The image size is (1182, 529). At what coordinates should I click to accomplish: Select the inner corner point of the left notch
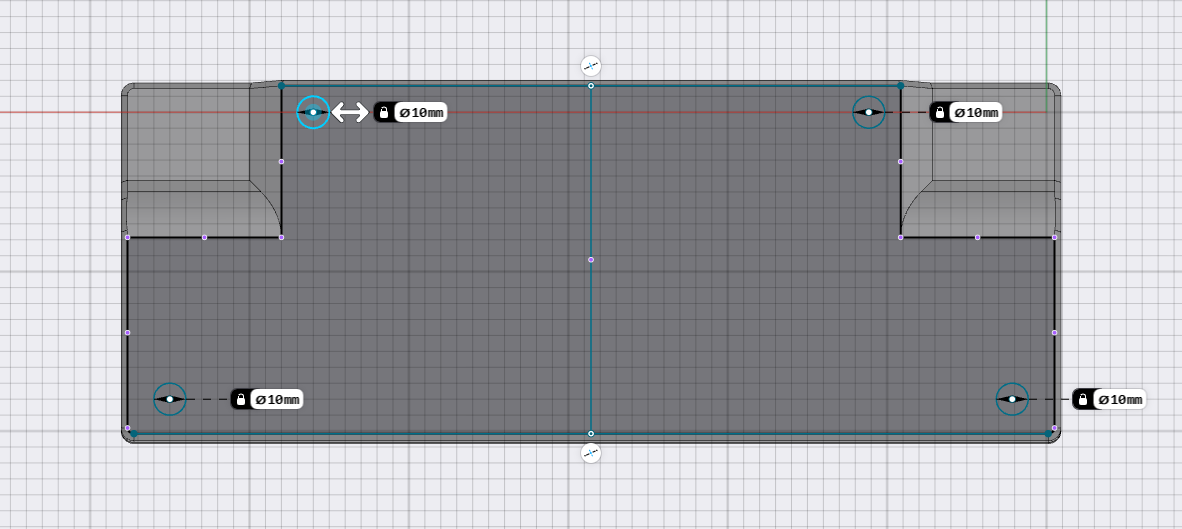[x=281, y=237]
